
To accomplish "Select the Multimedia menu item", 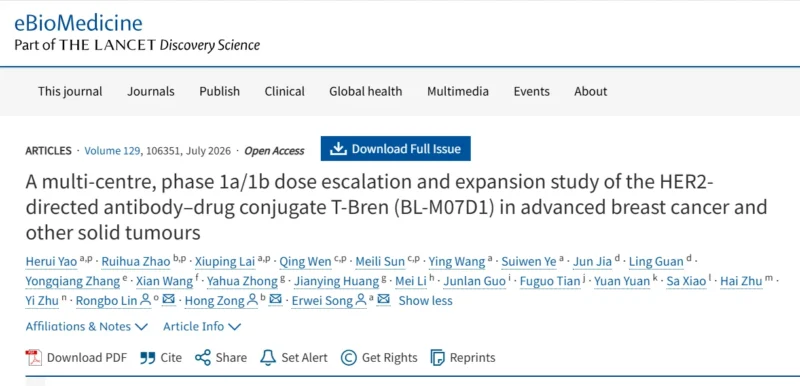I will click(458, 91).
